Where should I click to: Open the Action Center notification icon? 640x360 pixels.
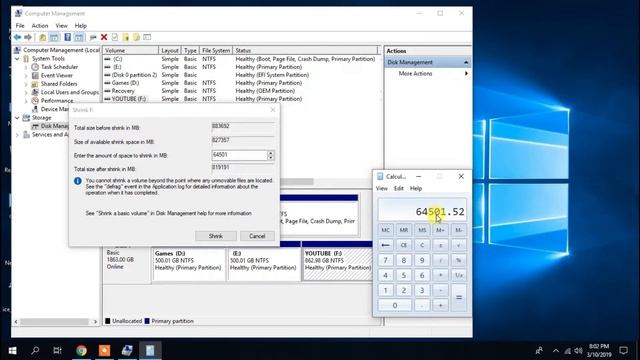(x=623, y=351)
